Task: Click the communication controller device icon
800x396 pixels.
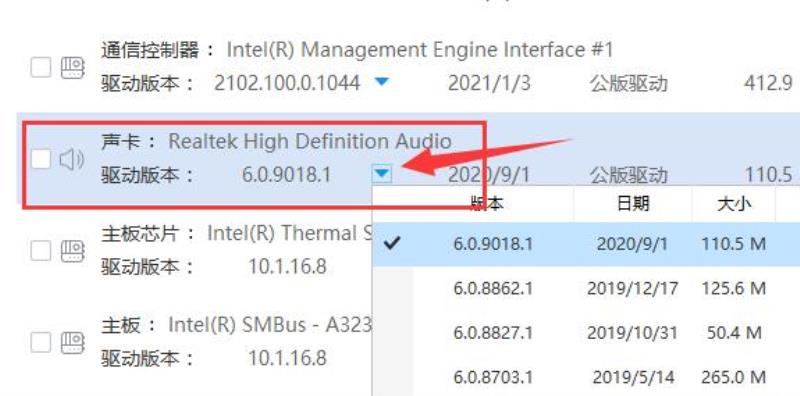Action: tap(73, 68)
